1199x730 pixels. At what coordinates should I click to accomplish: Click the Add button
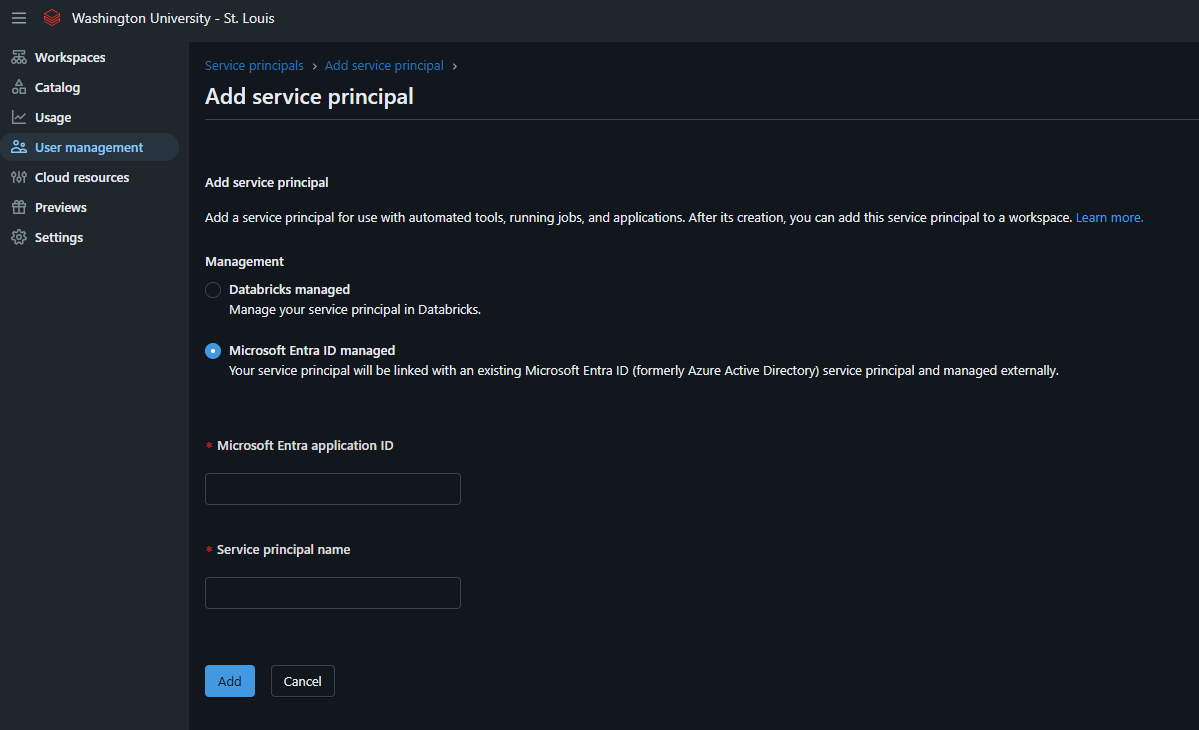229,681
